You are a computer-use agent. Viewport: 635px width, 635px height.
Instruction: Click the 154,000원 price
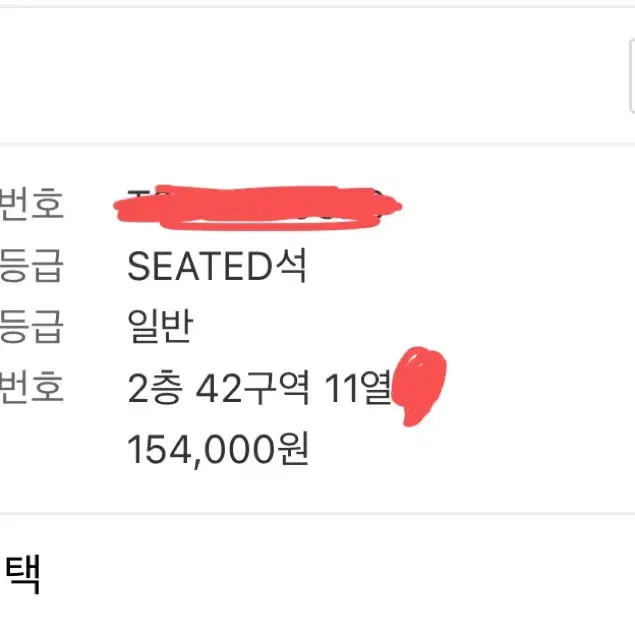[x=217, y=450]
